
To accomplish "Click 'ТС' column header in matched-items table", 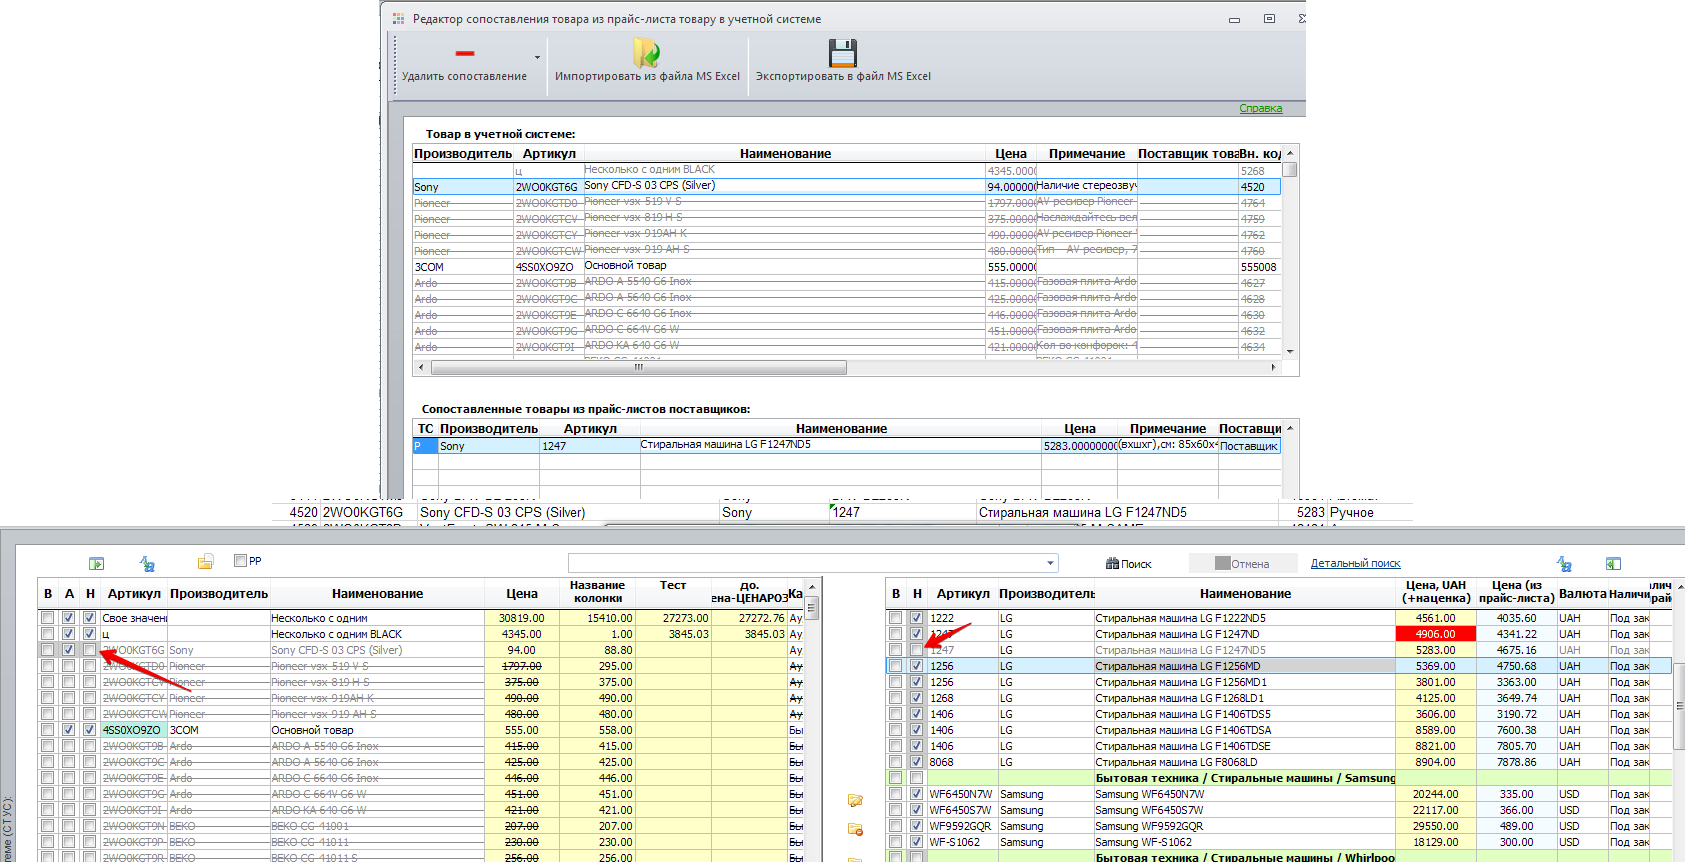I will click(x=425, y=428).
